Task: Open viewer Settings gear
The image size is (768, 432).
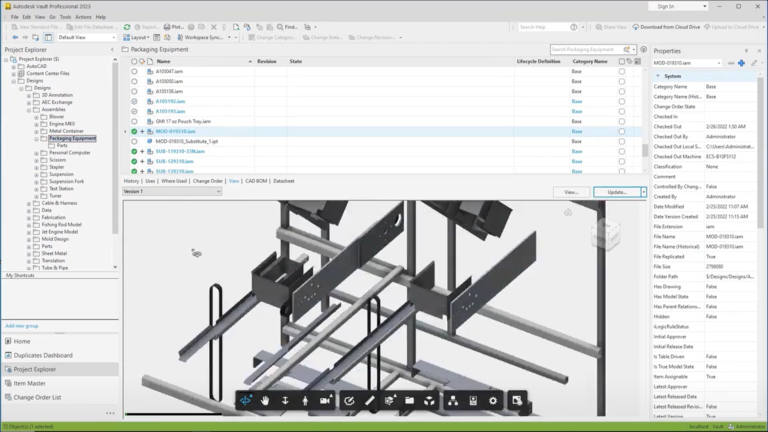Action: (x=493, y=401)
